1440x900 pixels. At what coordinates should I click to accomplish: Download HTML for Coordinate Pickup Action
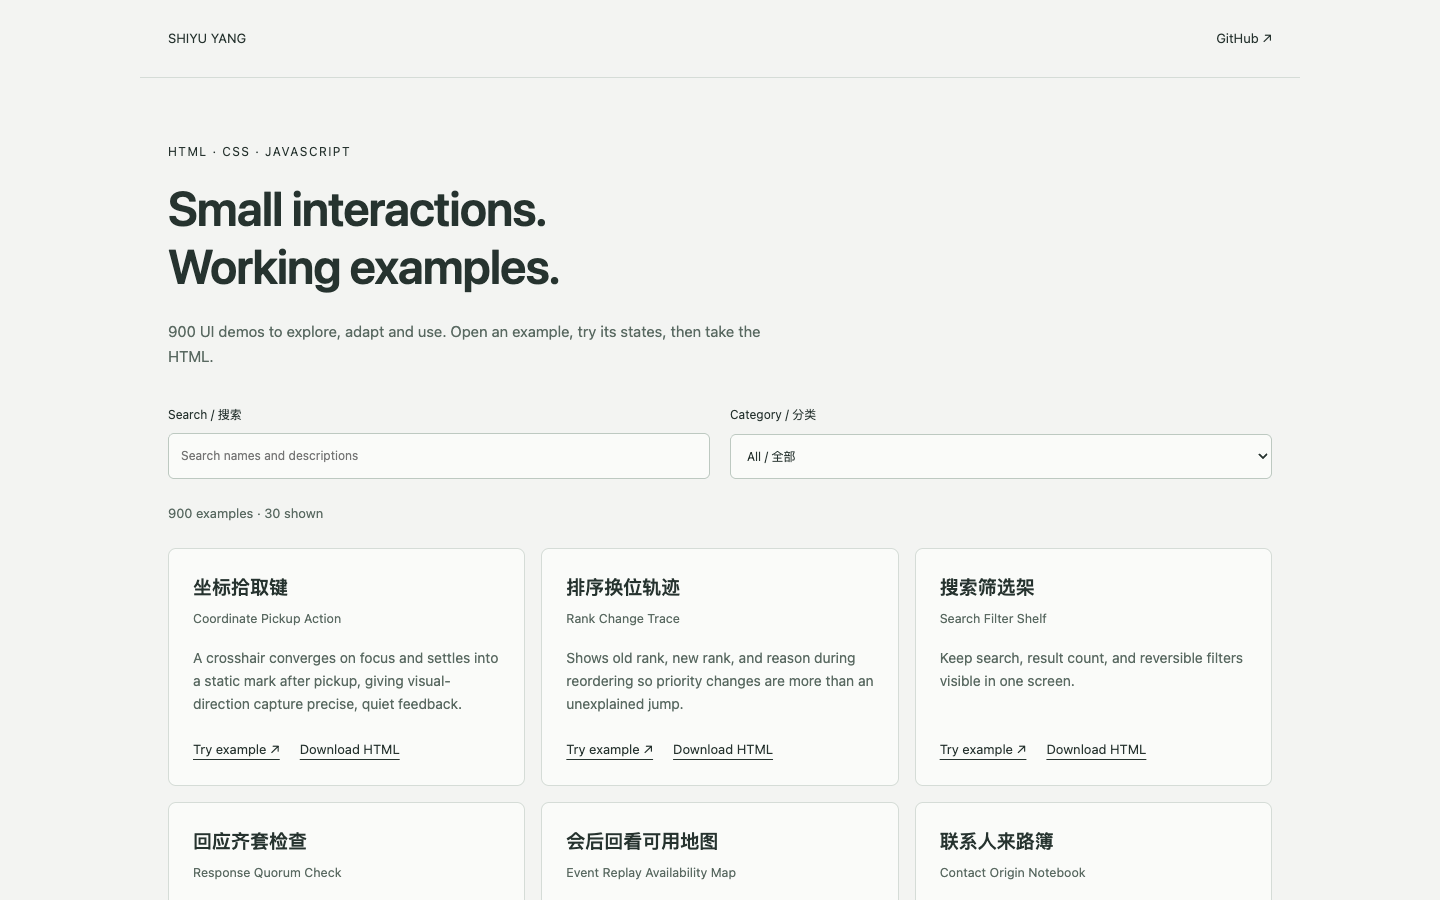(350, 750)
